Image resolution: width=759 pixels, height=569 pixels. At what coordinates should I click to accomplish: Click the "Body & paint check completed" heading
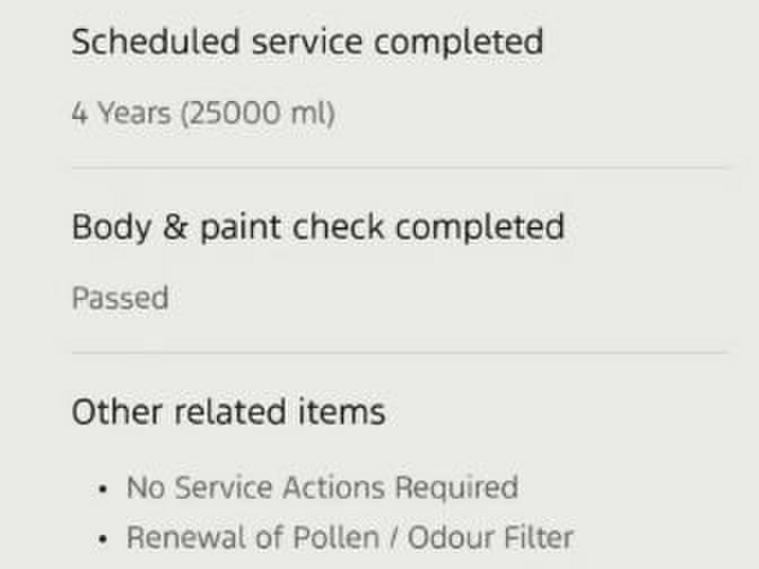click(x=318, y=226)
